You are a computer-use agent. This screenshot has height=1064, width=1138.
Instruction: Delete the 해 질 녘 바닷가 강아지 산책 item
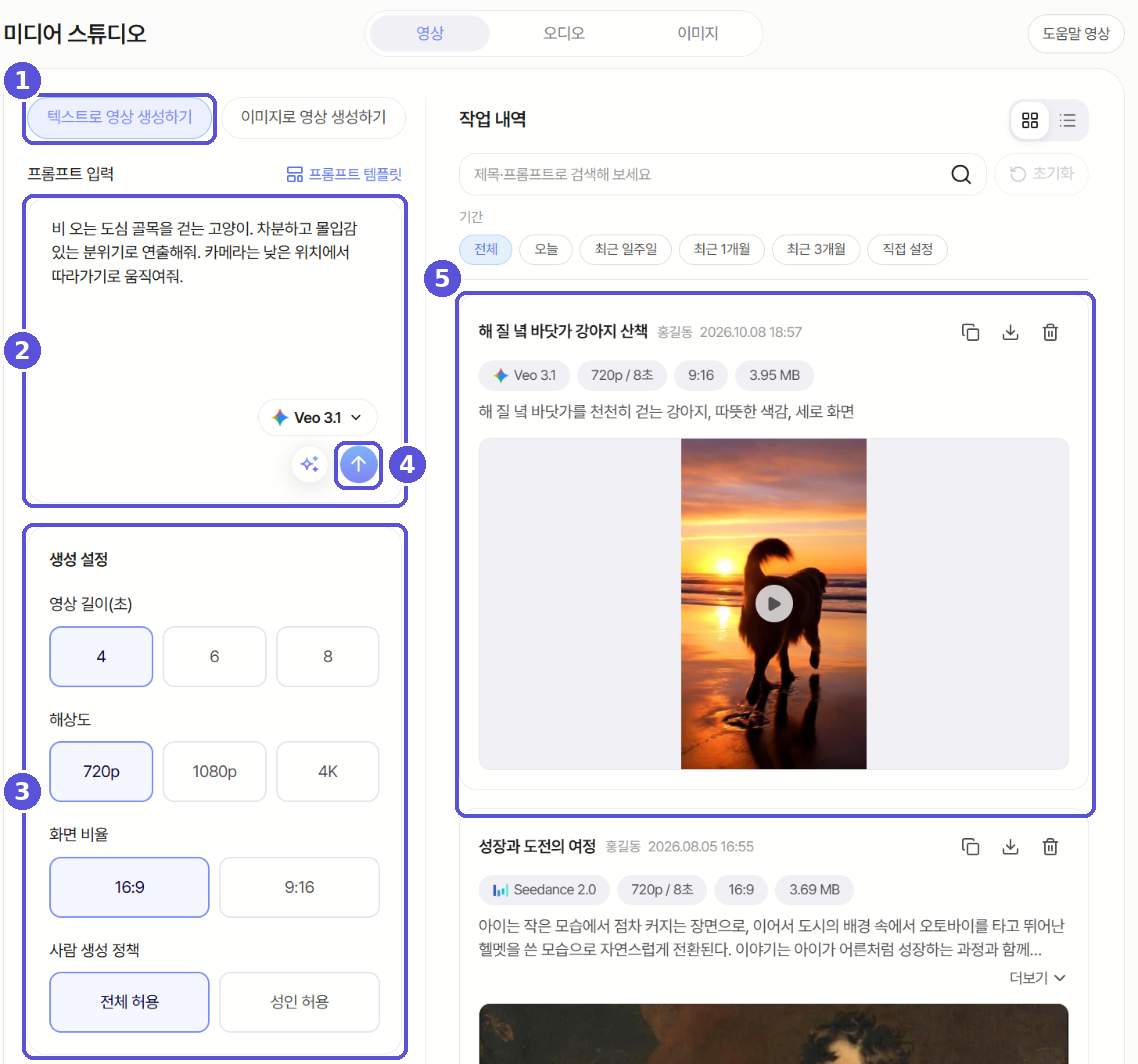coord(1050,332)
